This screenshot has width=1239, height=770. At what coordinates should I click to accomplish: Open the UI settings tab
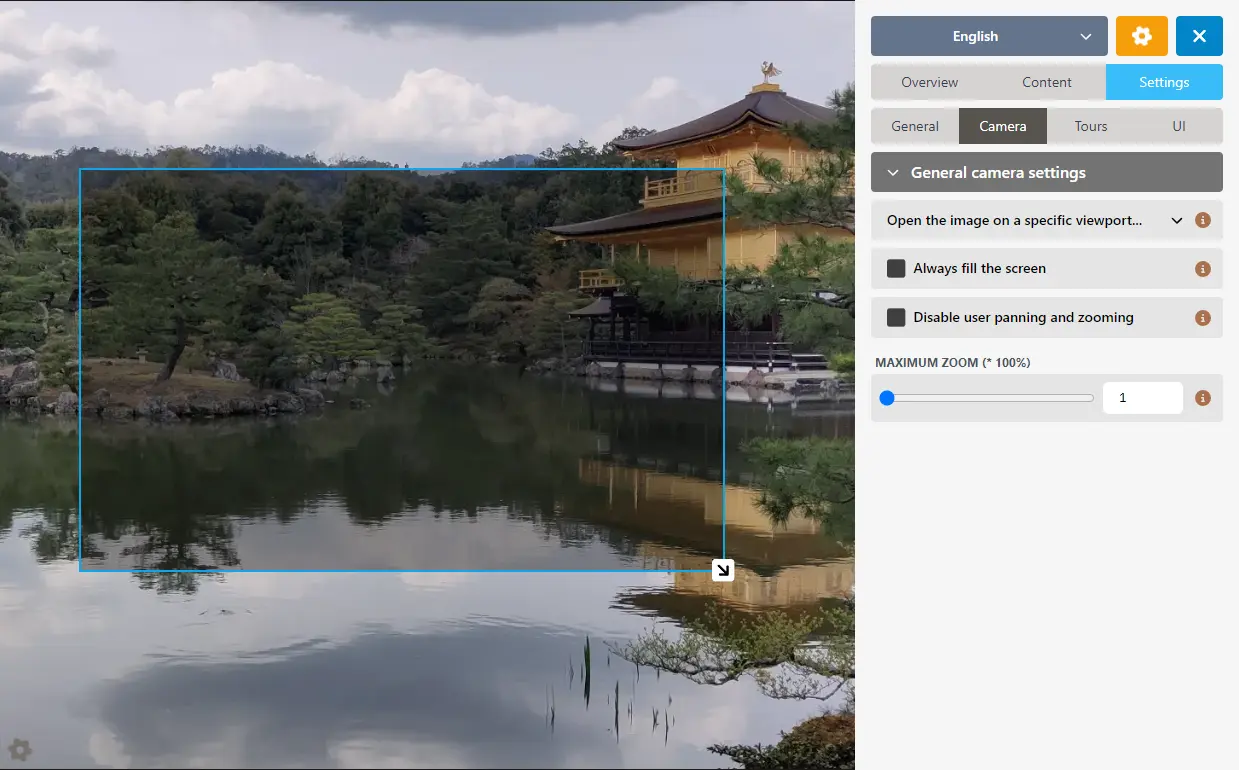click(1178, 125)
